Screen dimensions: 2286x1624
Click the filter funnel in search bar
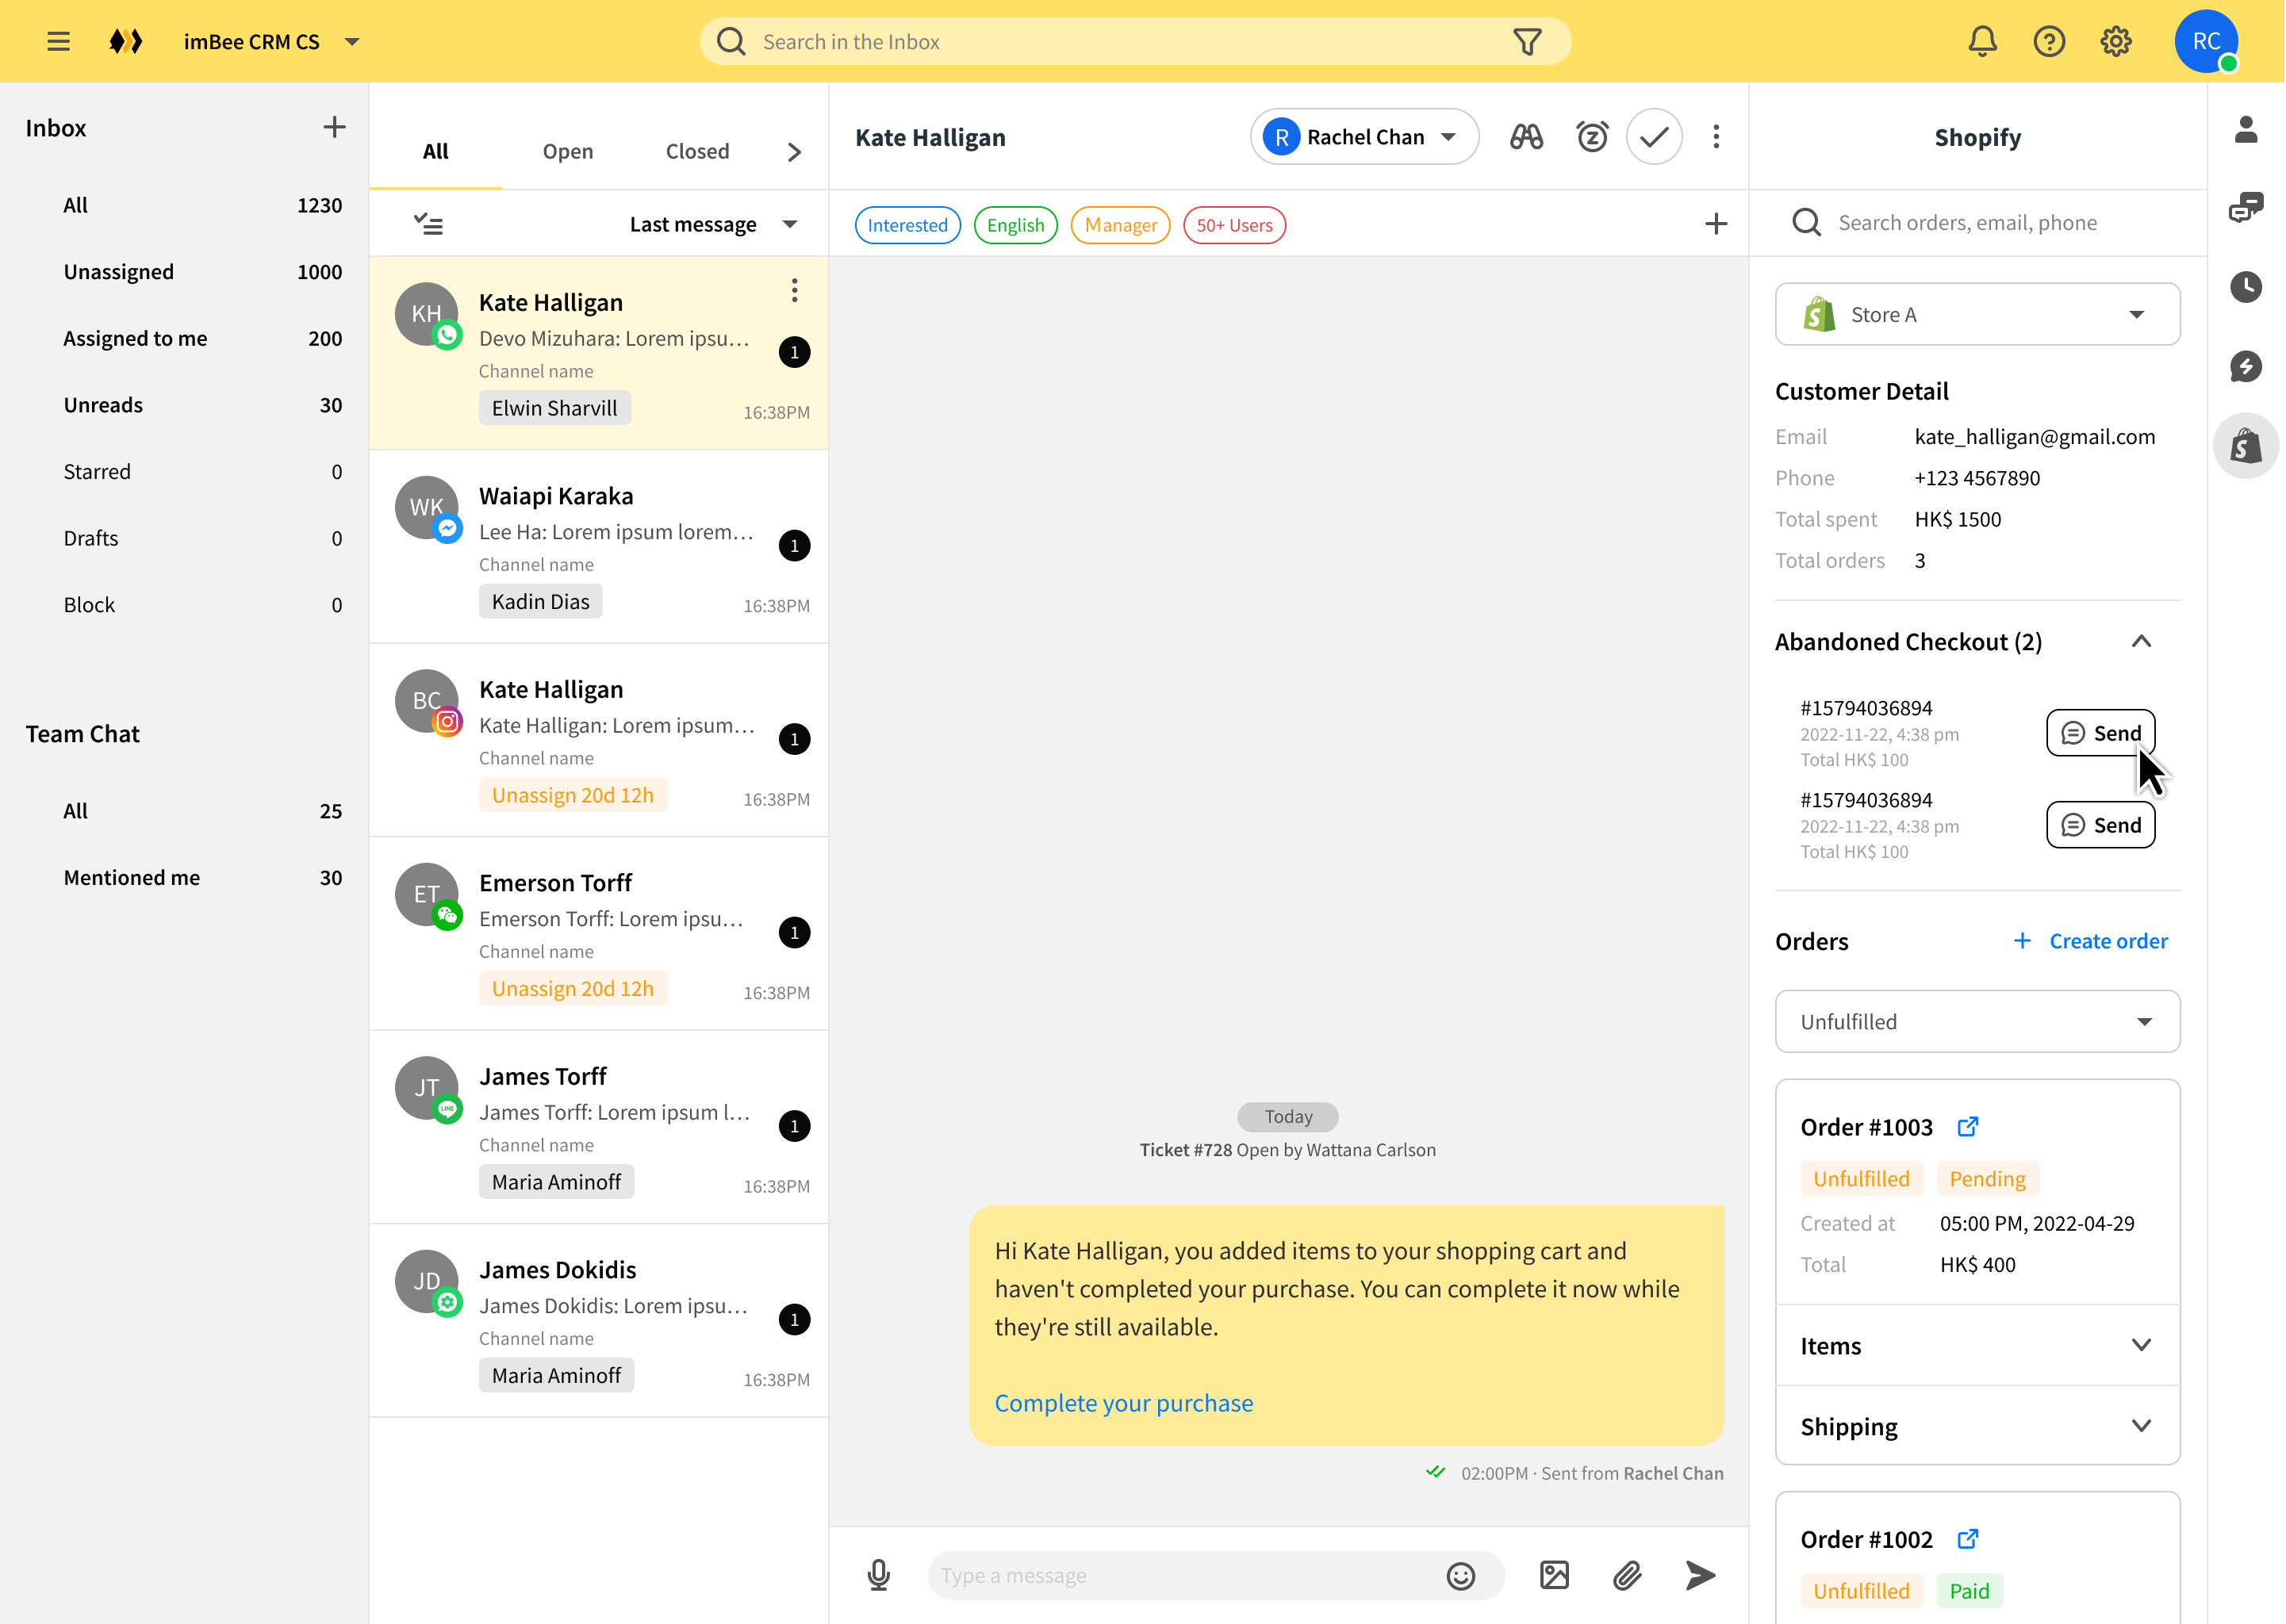[x=1526, y=42]
